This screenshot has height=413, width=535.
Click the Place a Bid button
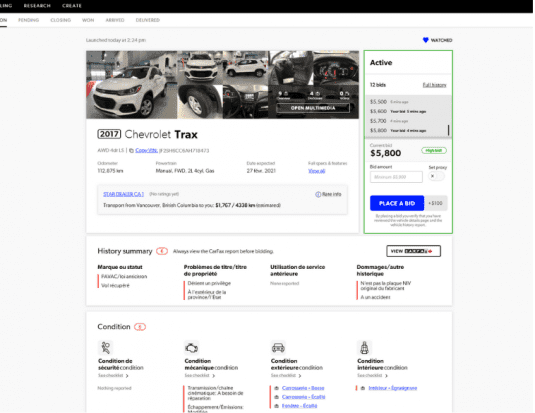tap(397, 203)
